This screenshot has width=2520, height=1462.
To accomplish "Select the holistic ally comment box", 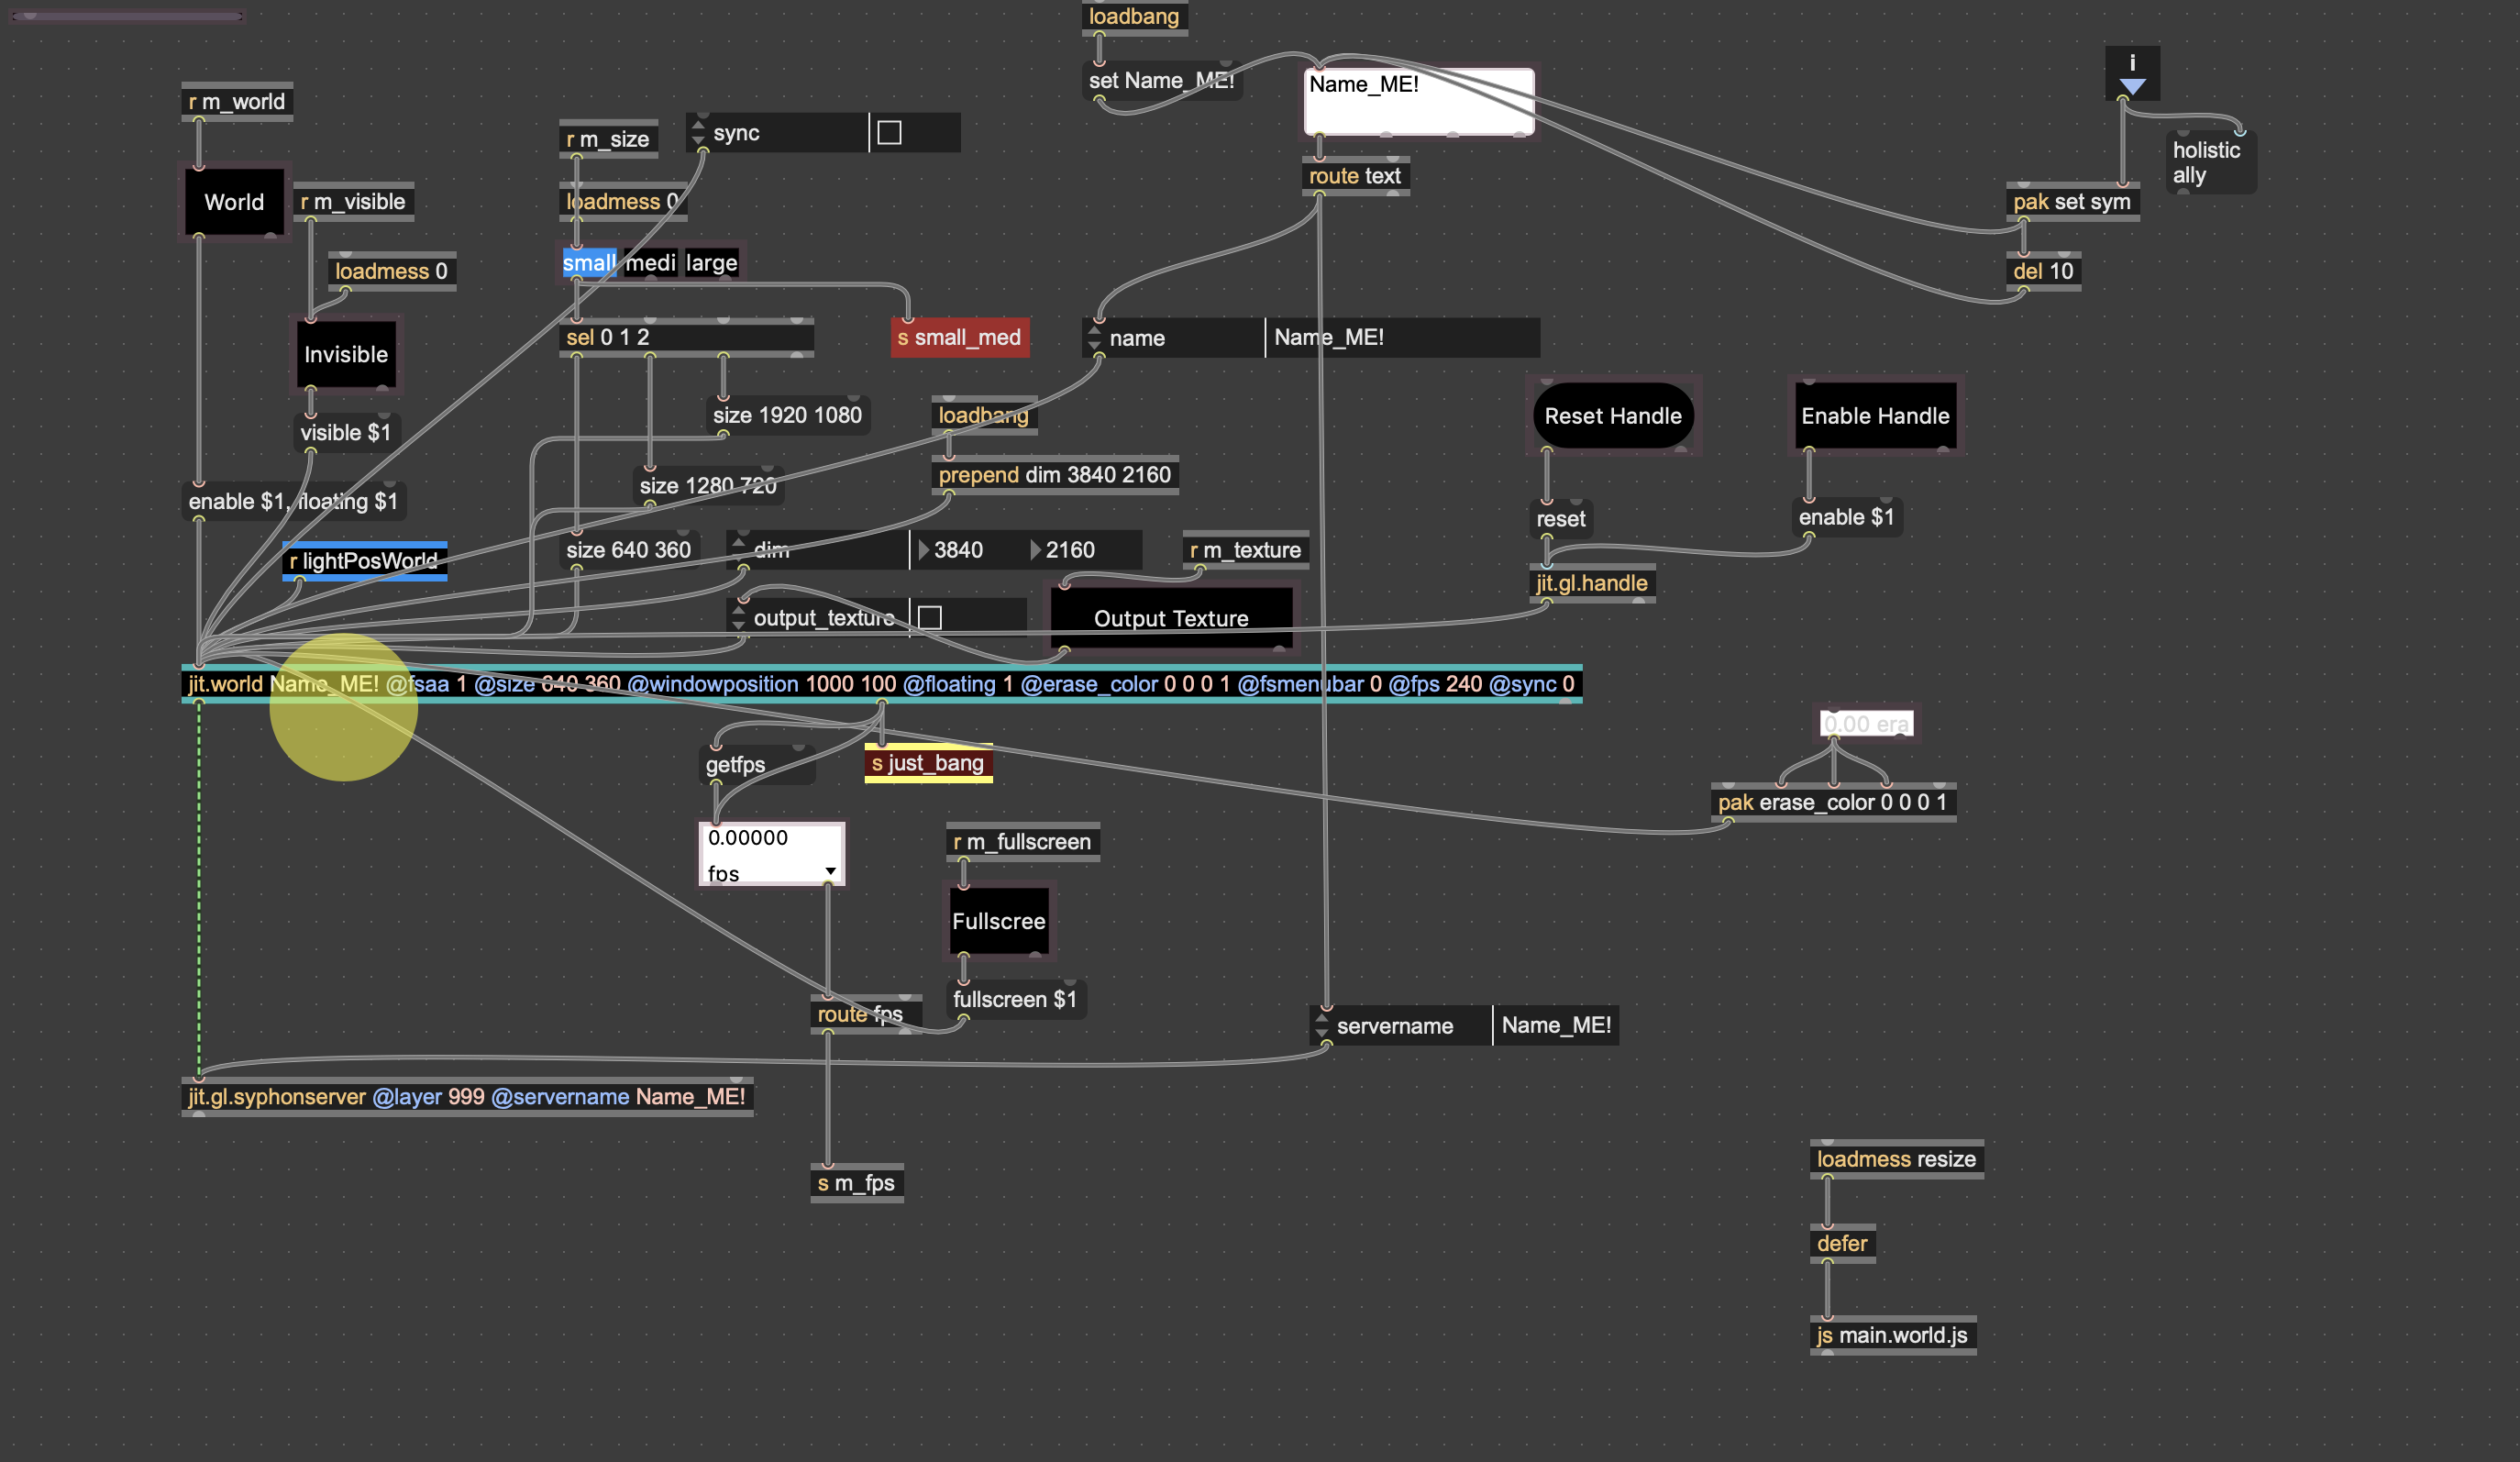I will [2211, 163].
